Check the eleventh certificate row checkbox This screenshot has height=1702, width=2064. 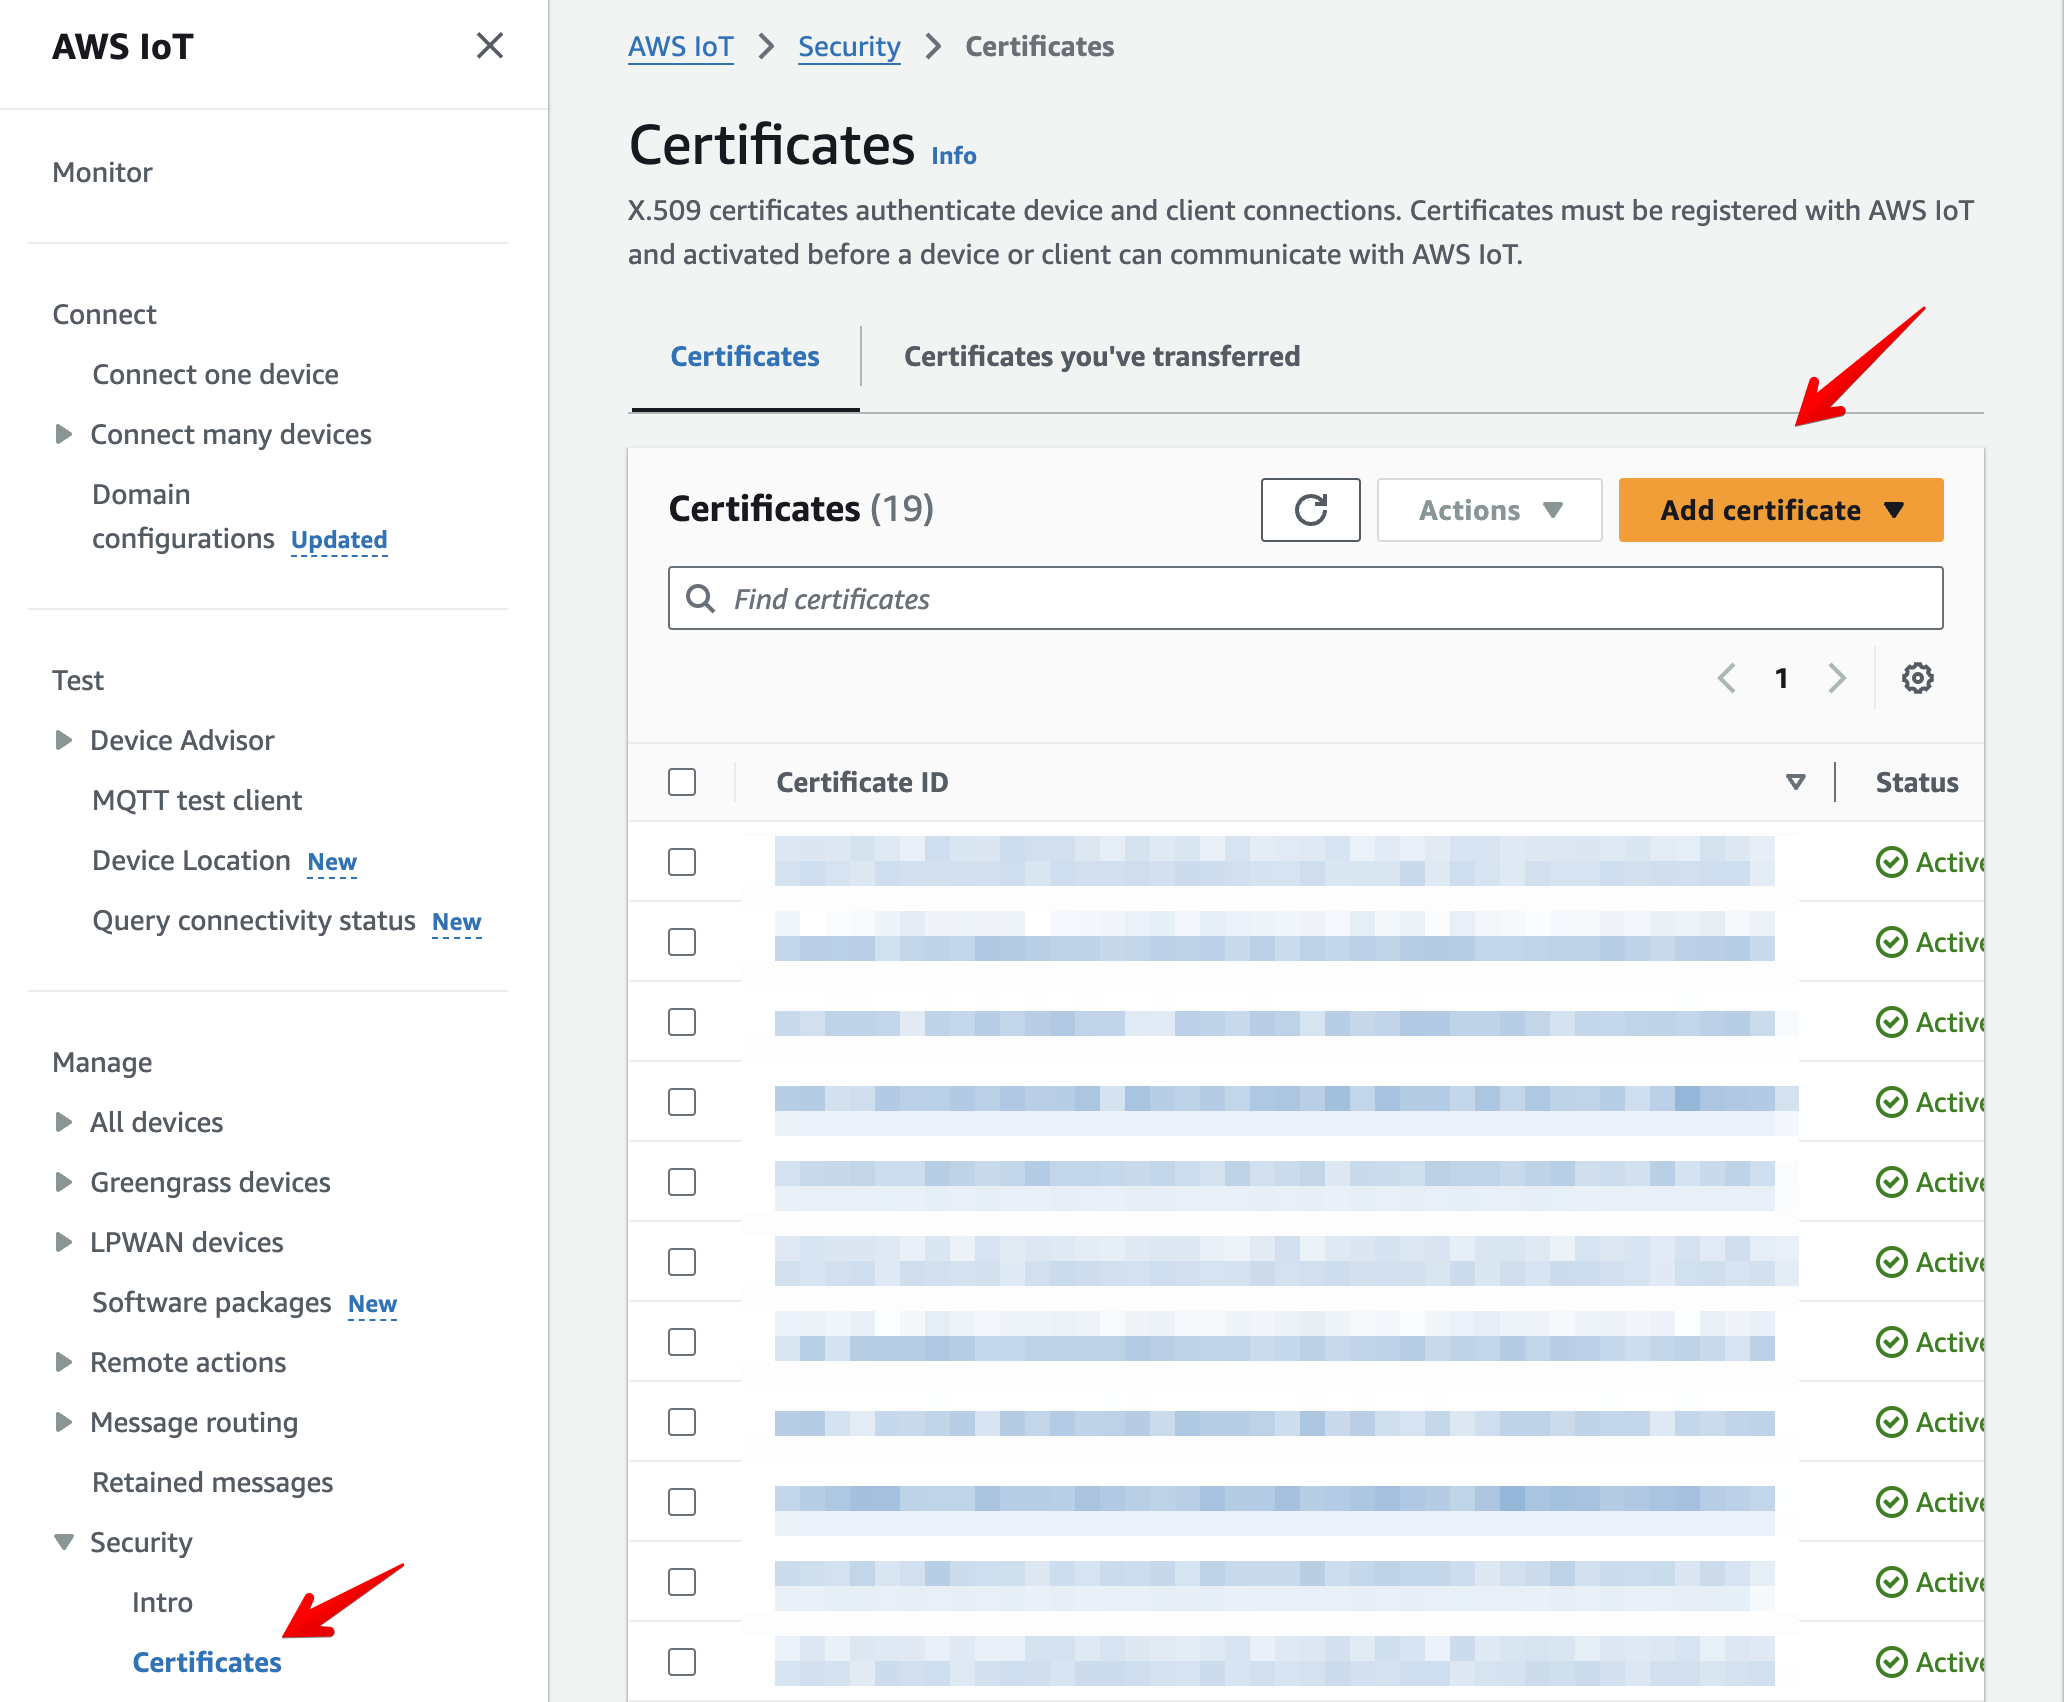point(682,1662)
